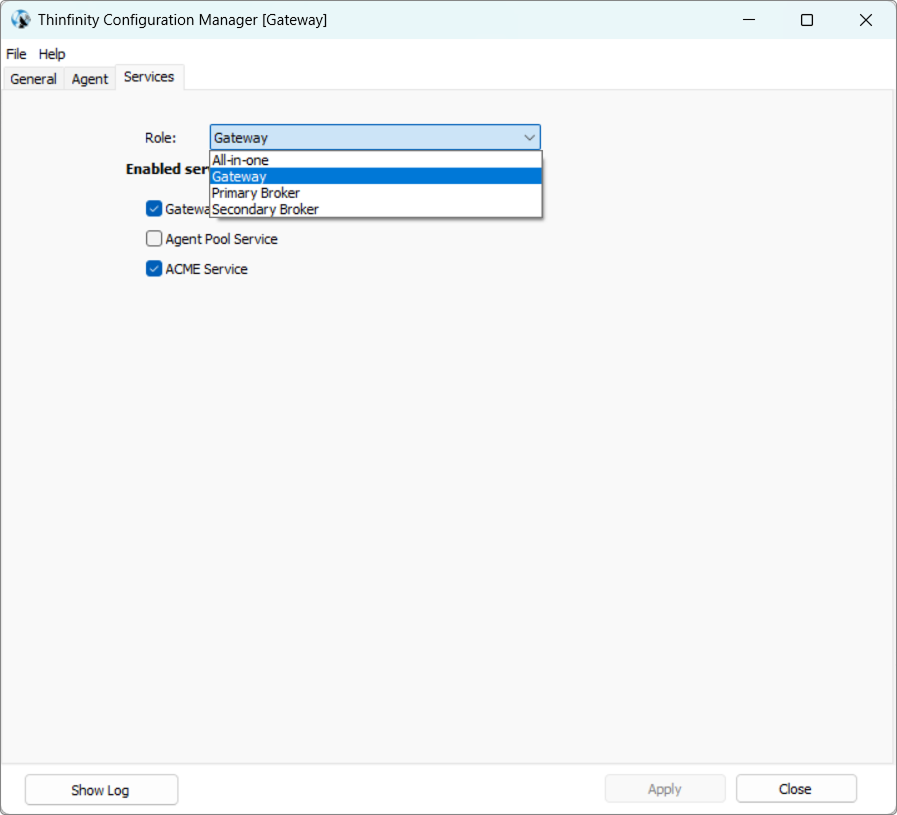Disable the ACME Service checkbox

click(154, 268)
